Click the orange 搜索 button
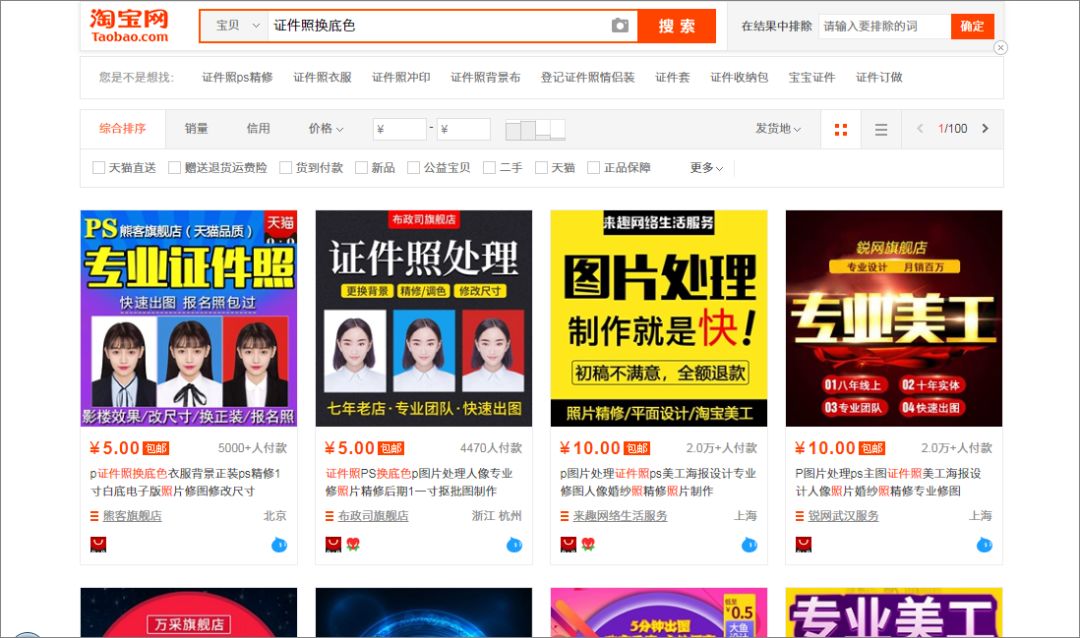The width and height of the screenshot is (1080, 638). (x=677, y=26)
